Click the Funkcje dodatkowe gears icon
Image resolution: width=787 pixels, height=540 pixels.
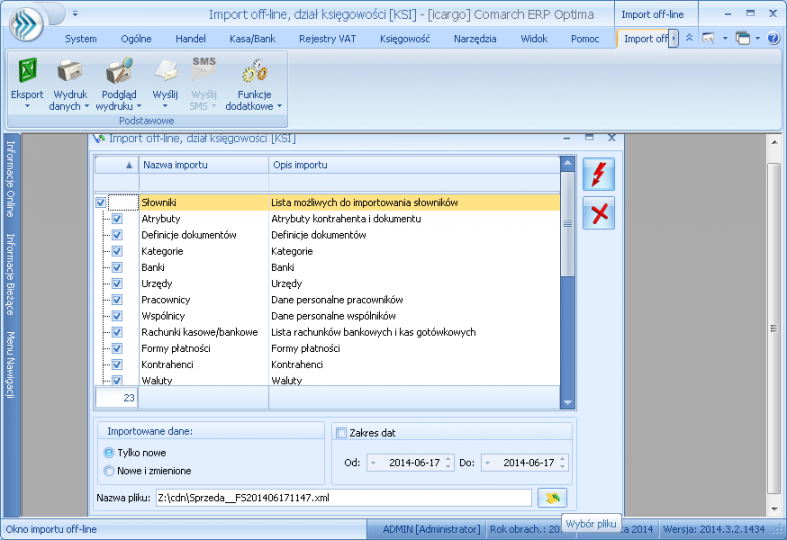253,72
